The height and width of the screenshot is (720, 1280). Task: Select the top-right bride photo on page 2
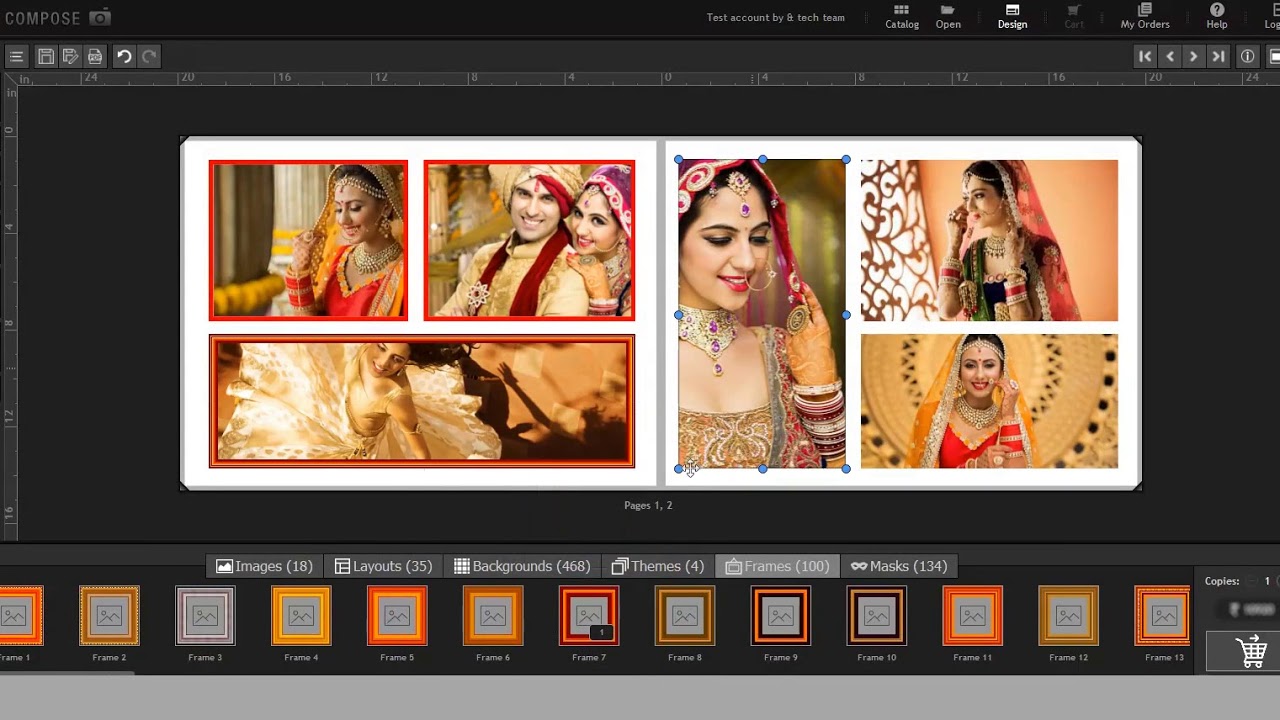click(989, 240)
